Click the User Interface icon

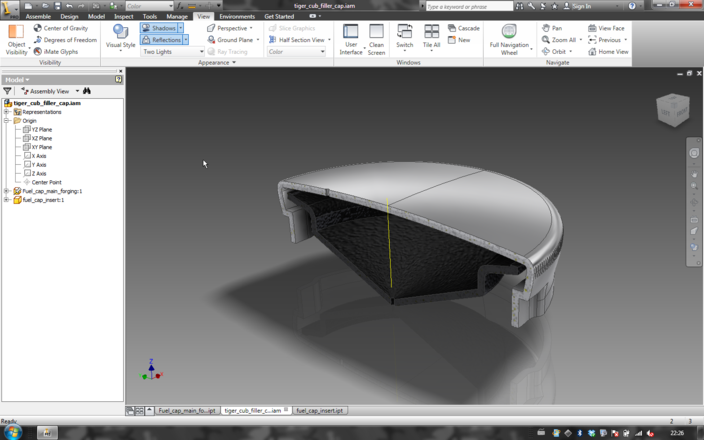(x=351, y=32)
